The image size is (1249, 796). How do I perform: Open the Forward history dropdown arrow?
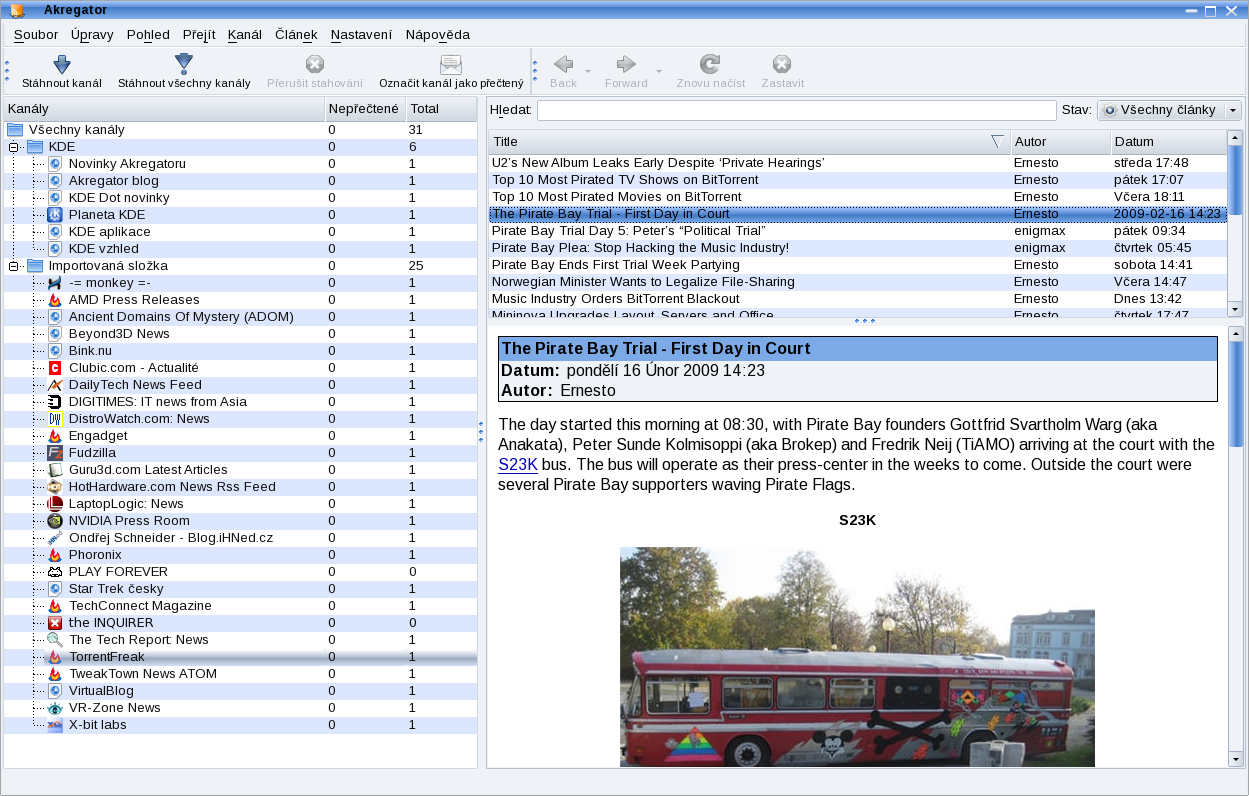click(659, 72)
